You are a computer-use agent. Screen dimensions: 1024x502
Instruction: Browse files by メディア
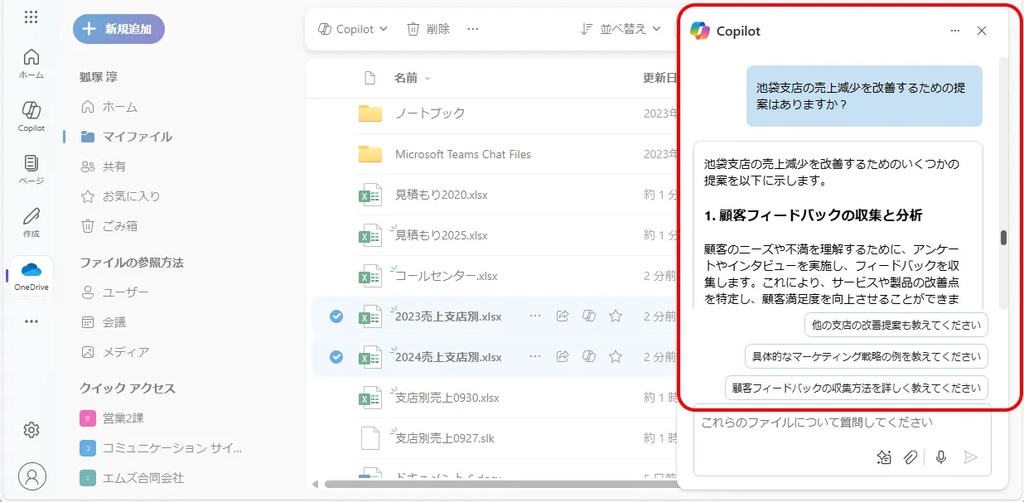point(115,352)
